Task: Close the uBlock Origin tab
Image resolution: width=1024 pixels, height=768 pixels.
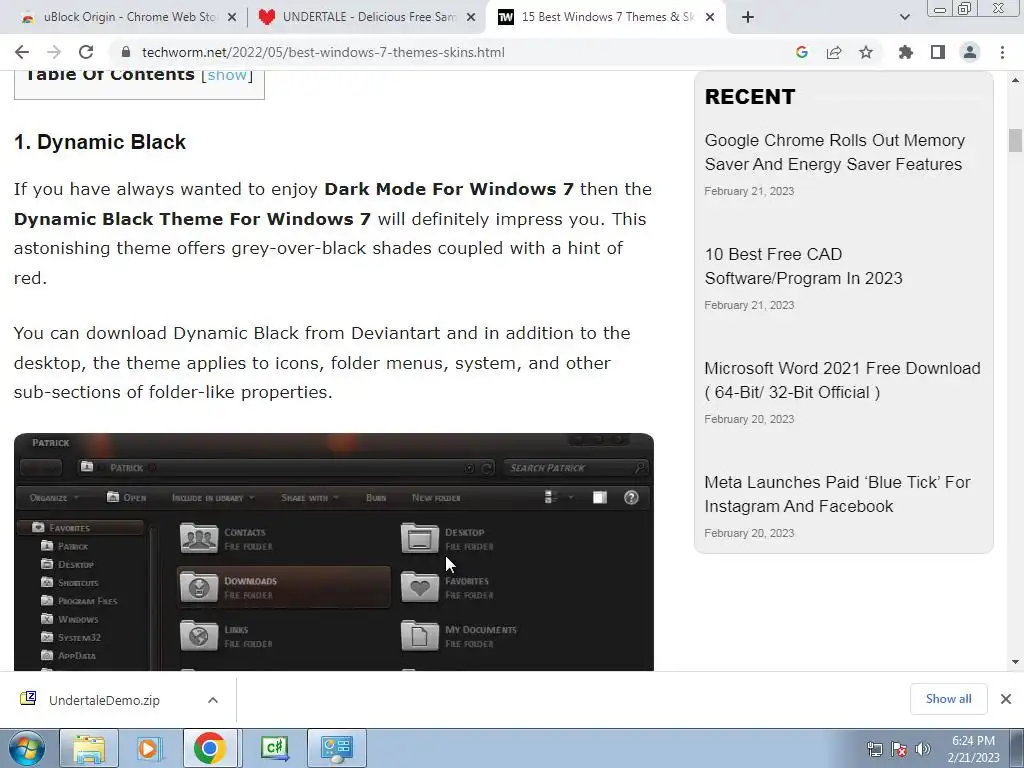Action: (x=231, y=18)
